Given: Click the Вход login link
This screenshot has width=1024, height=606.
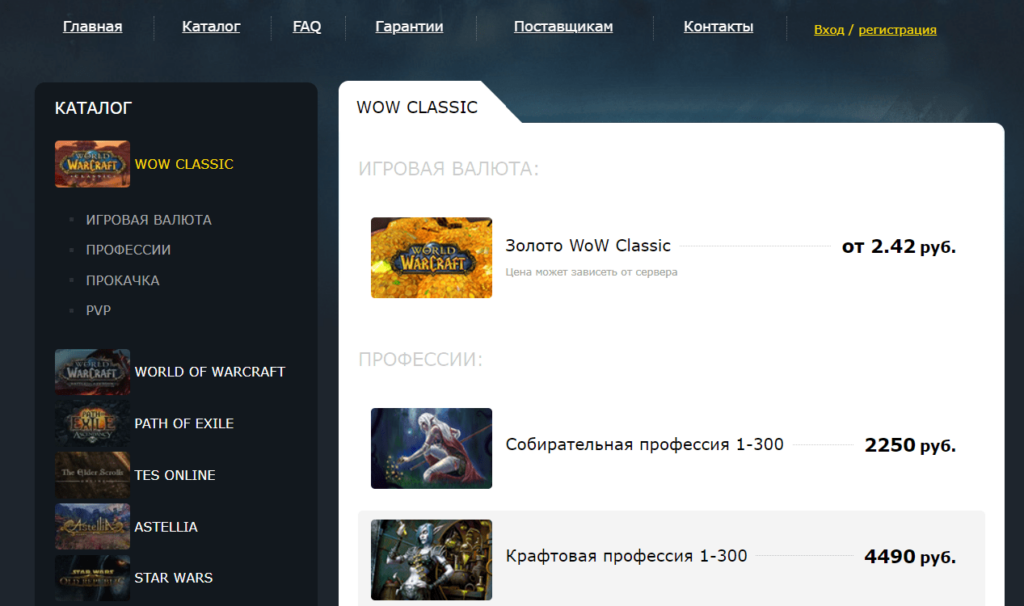Looking at the screenshot, I should click(829, 29).
